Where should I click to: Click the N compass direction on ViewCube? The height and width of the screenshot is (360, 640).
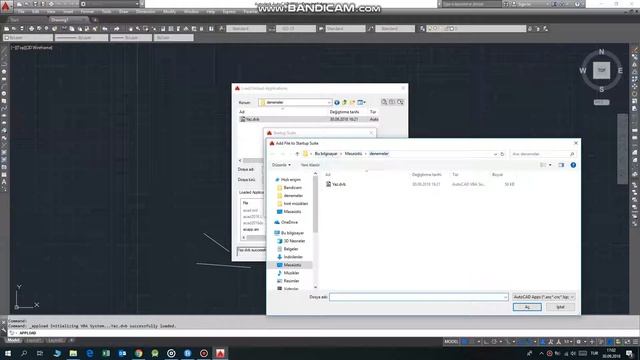tap(601, 52)
